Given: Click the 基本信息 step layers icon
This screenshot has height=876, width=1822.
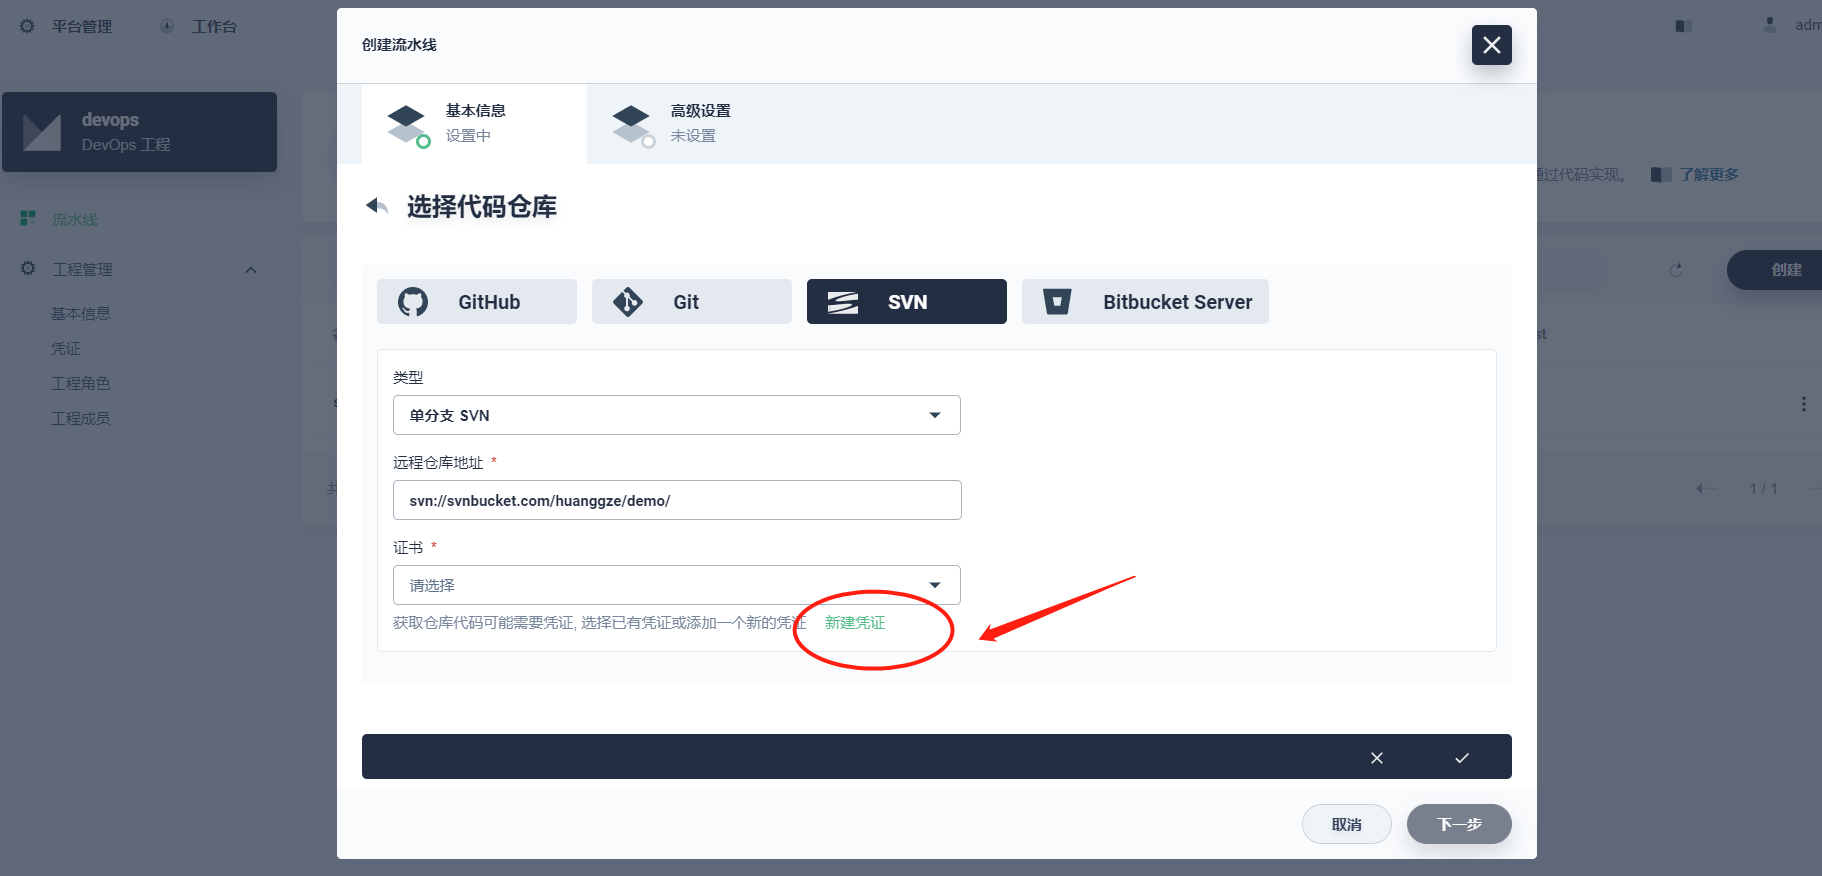Looking at the screenshot, I should pos(408,125).
